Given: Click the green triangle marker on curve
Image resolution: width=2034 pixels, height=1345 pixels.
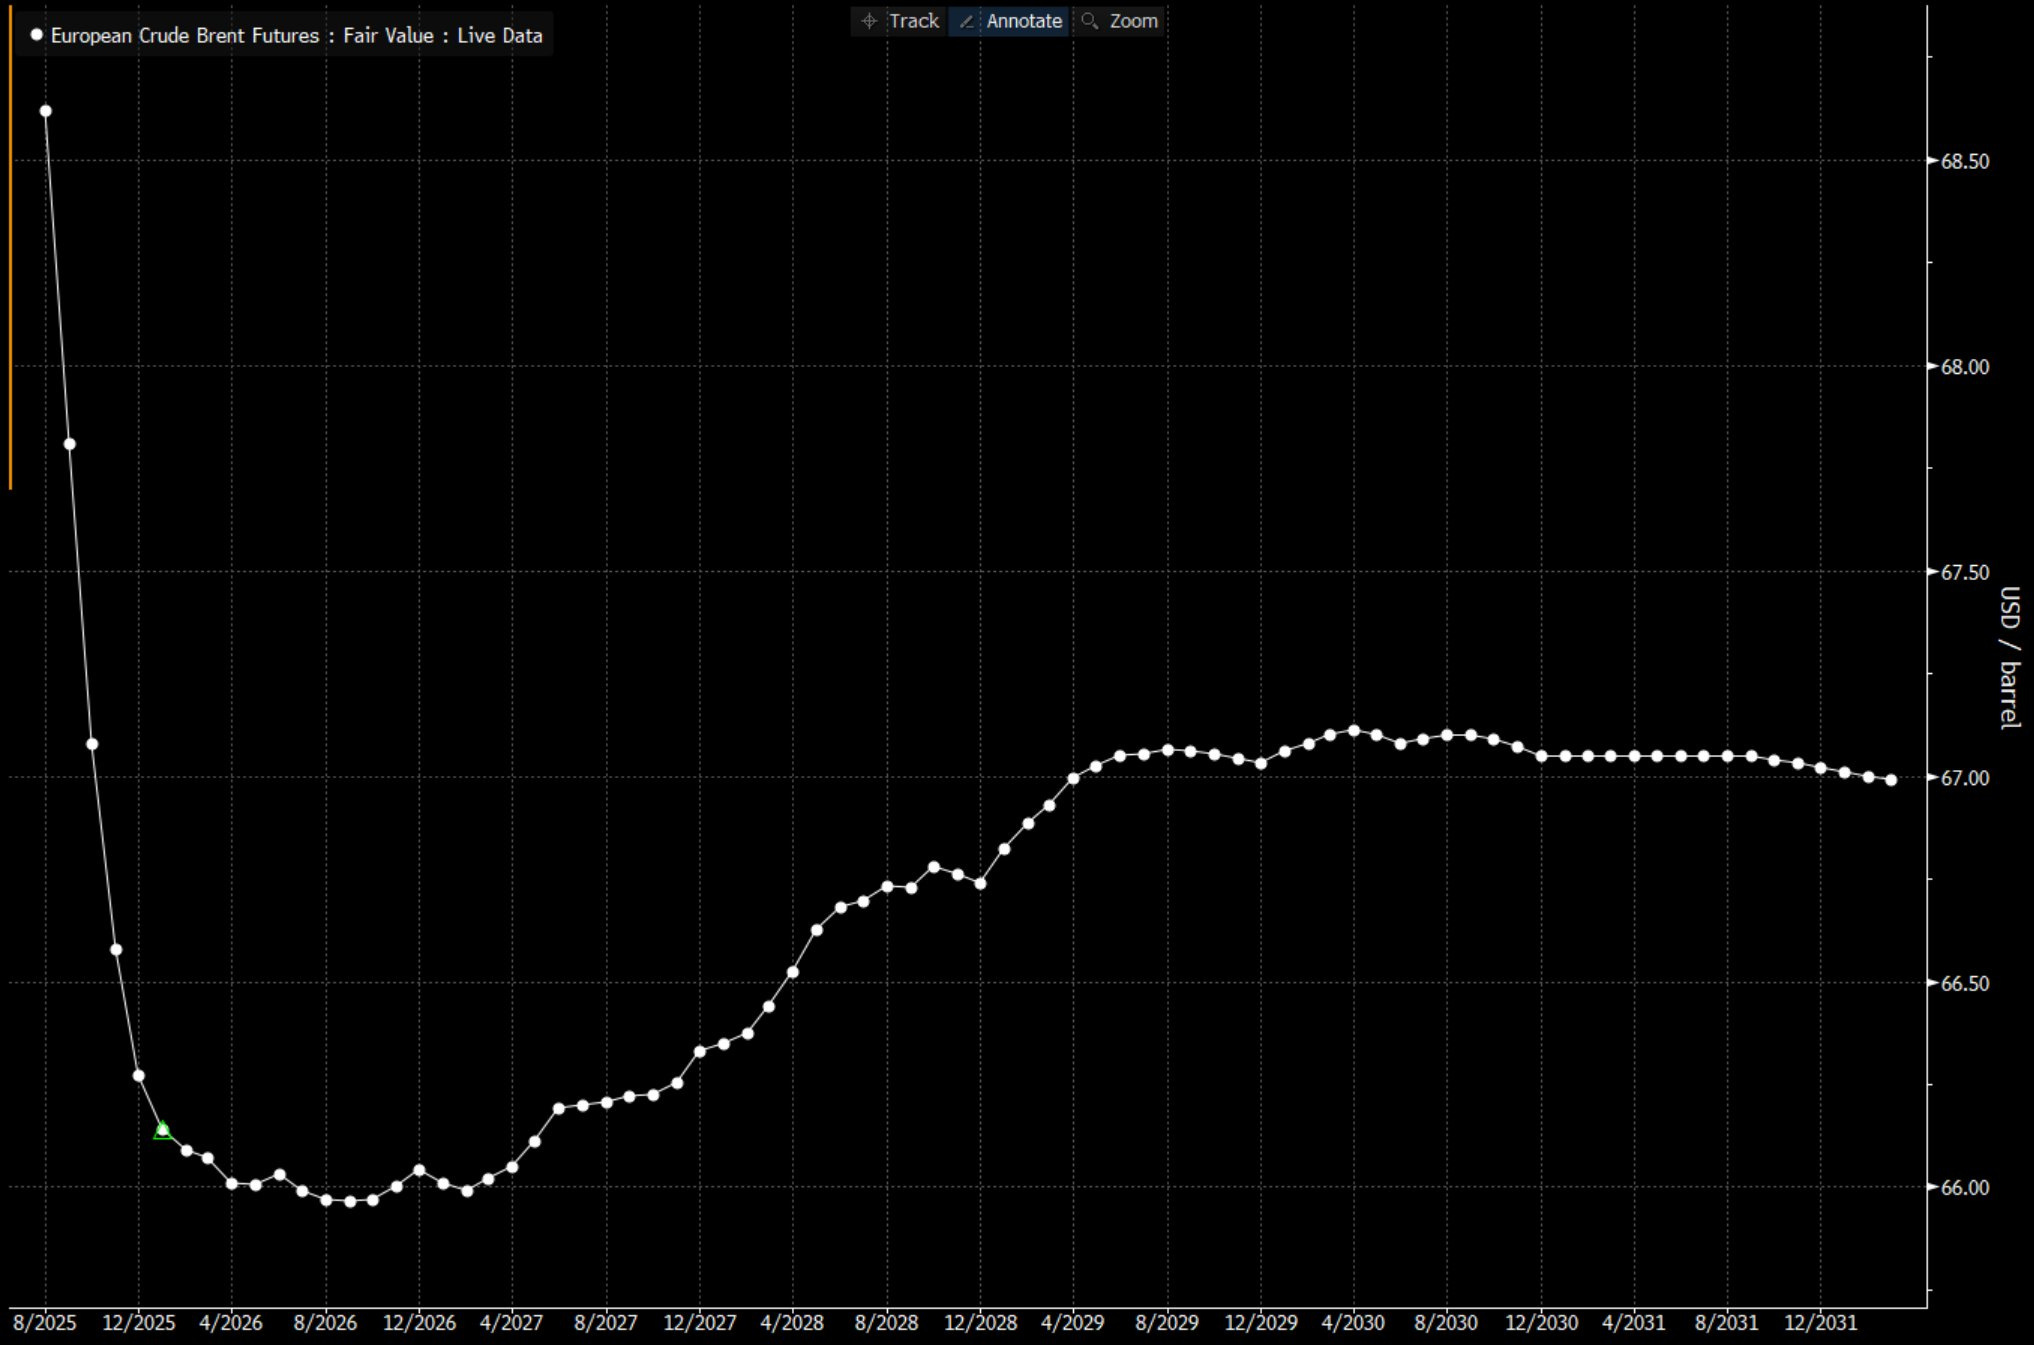Looking at the screenshot, I should coord(162,1131).
